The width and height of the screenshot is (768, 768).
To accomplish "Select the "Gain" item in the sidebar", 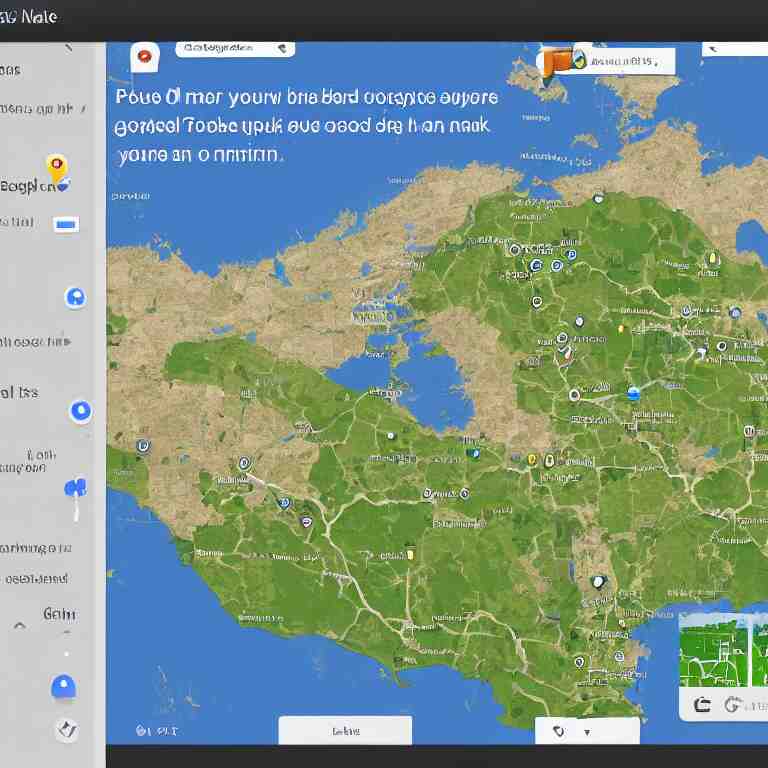I will [58, 614].
